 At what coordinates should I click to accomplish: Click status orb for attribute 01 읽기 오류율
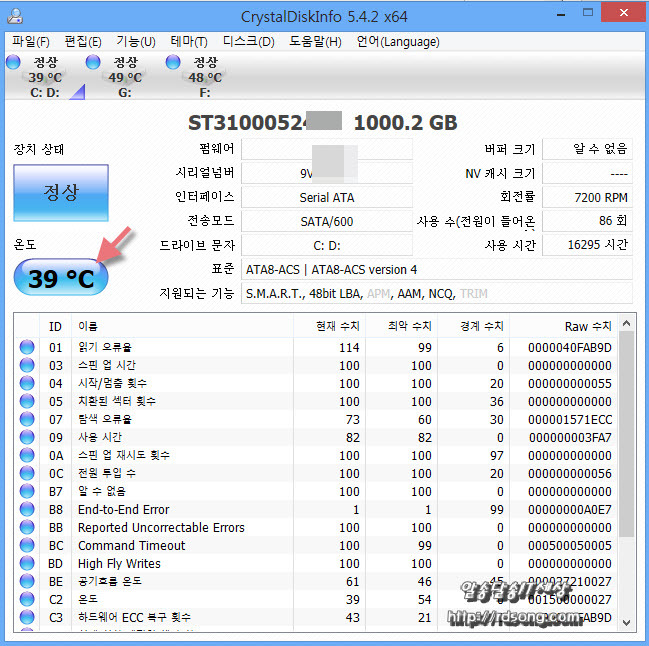click(27, 347)
